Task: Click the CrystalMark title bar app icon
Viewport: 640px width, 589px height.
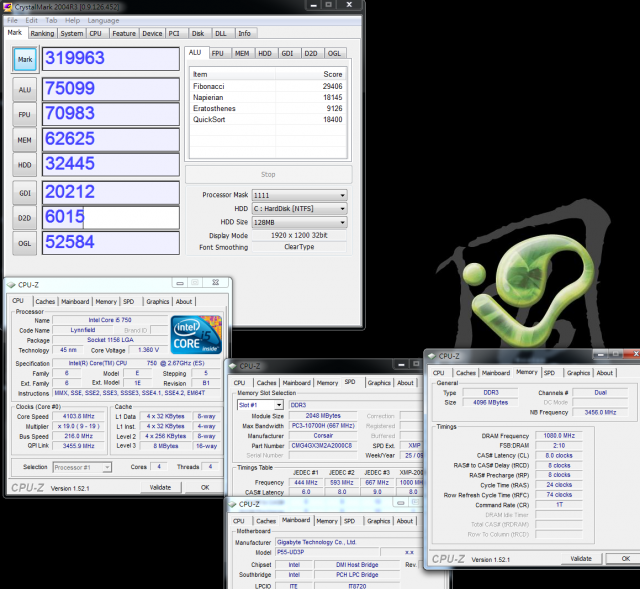Action: coord(8,7)
